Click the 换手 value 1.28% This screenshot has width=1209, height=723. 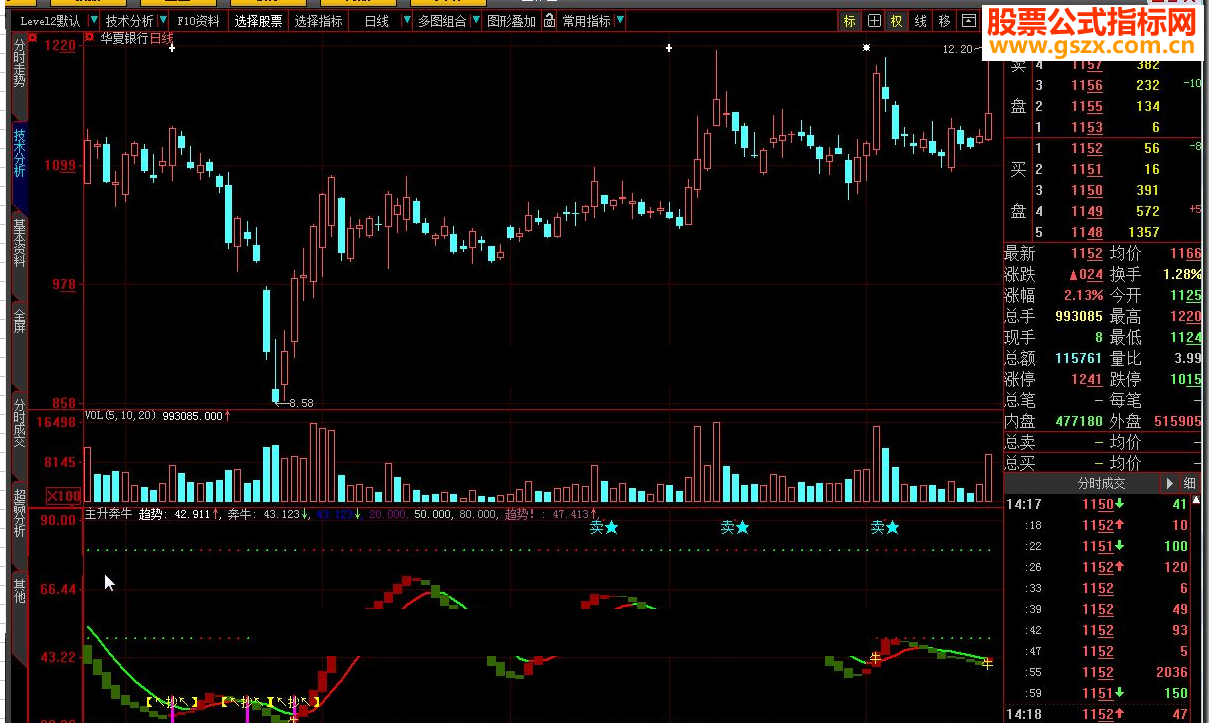tap(1182, 275)
